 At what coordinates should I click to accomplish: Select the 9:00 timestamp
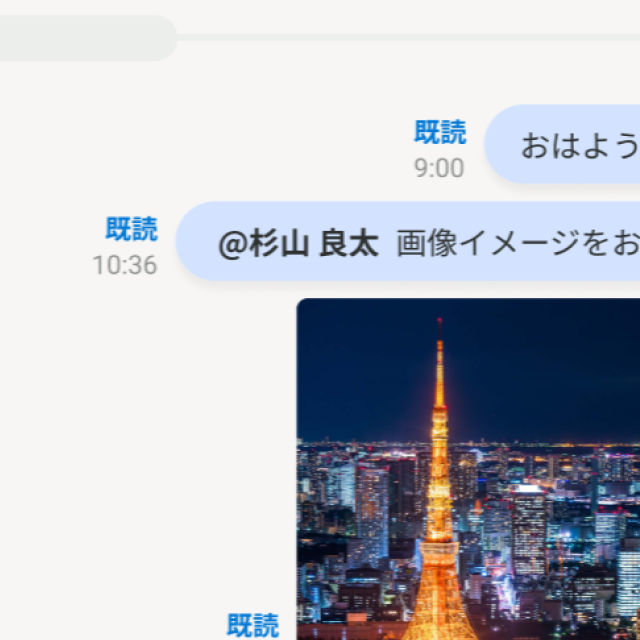point(439,168)
